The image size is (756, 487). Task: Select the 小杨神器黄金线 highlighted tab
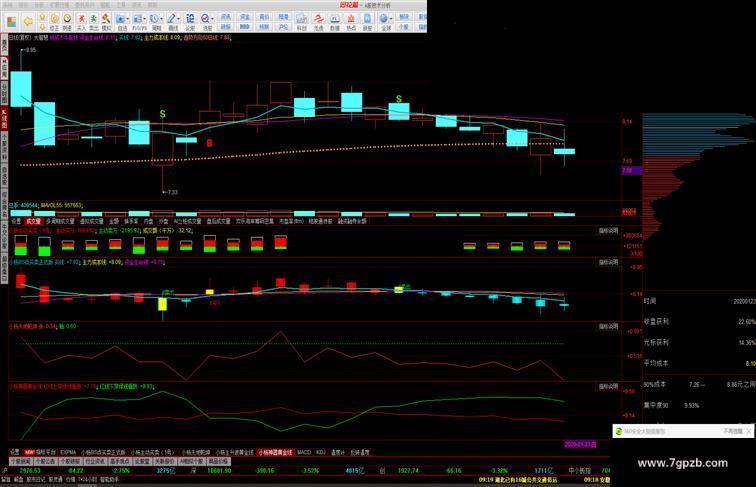click(275, 452)
